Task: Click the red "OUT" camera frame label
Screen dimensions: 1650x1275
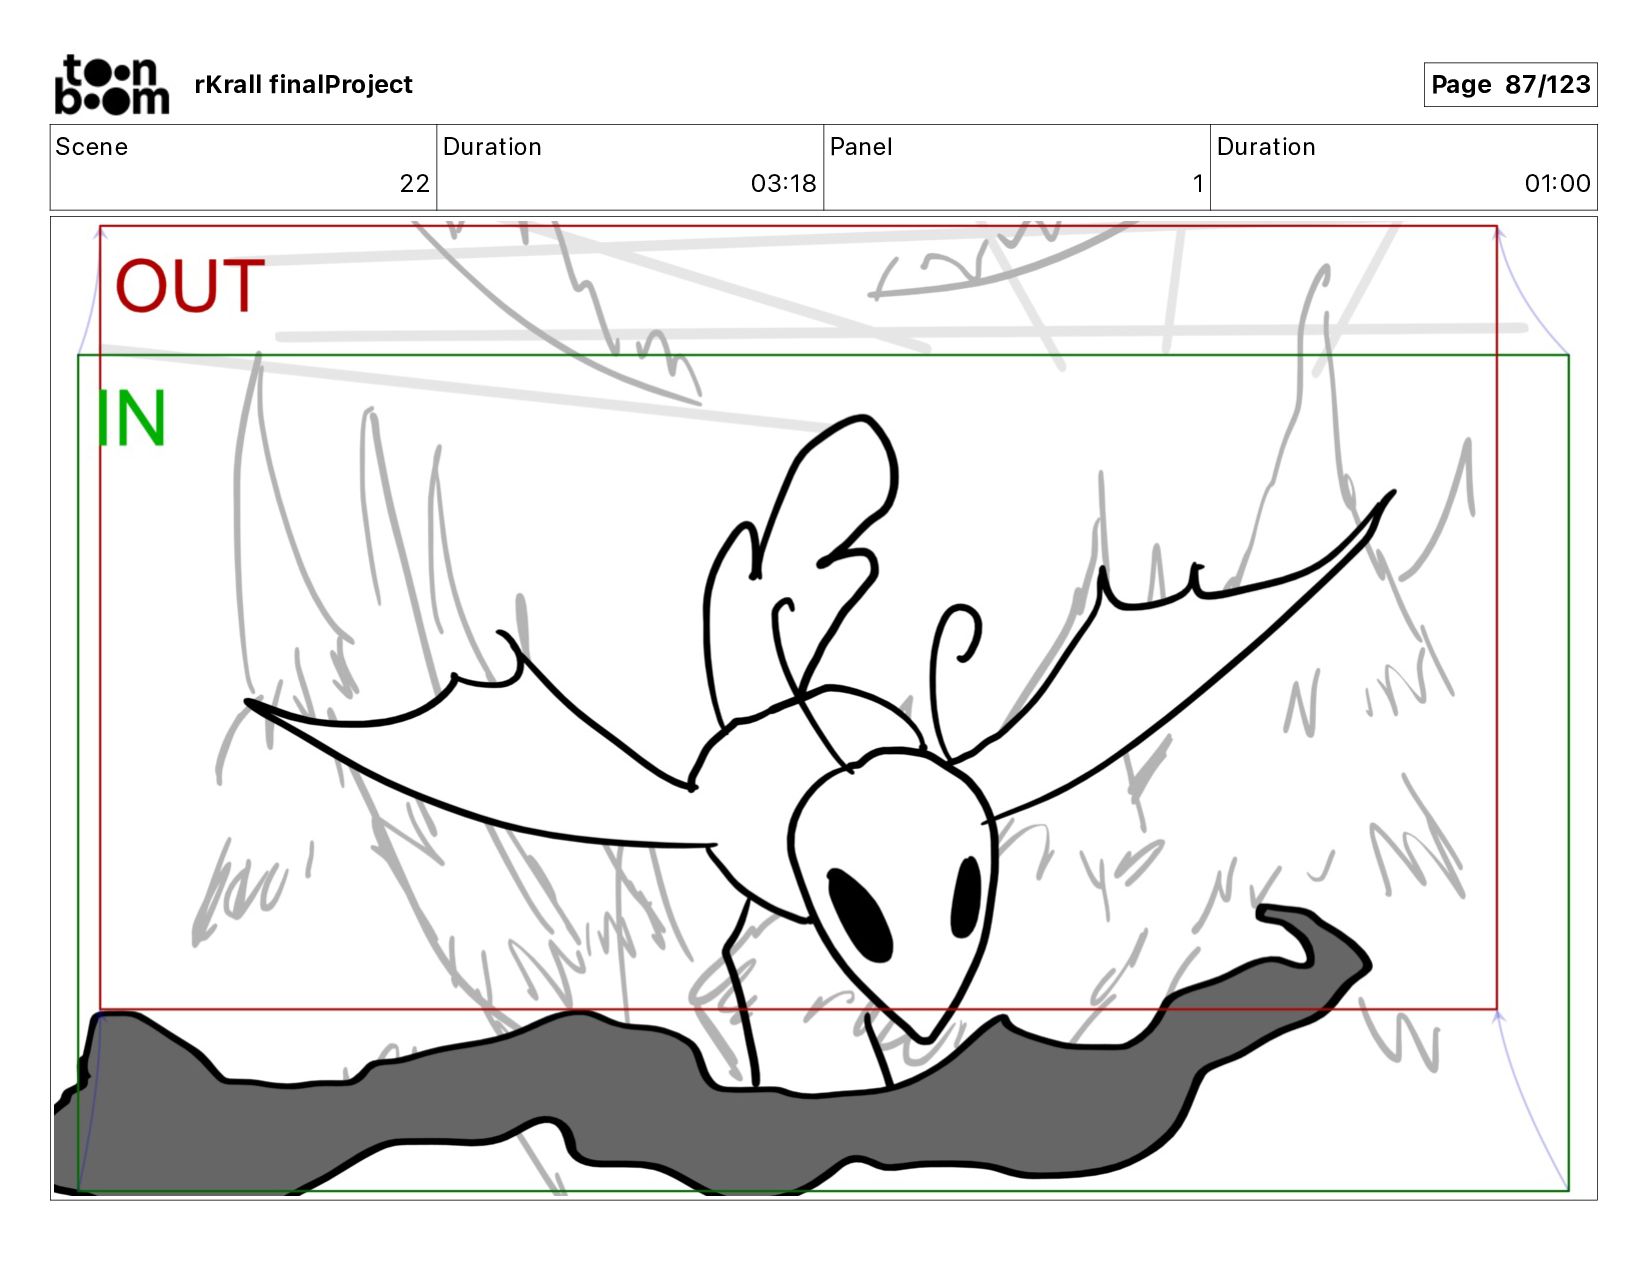Action: [190, 286]
